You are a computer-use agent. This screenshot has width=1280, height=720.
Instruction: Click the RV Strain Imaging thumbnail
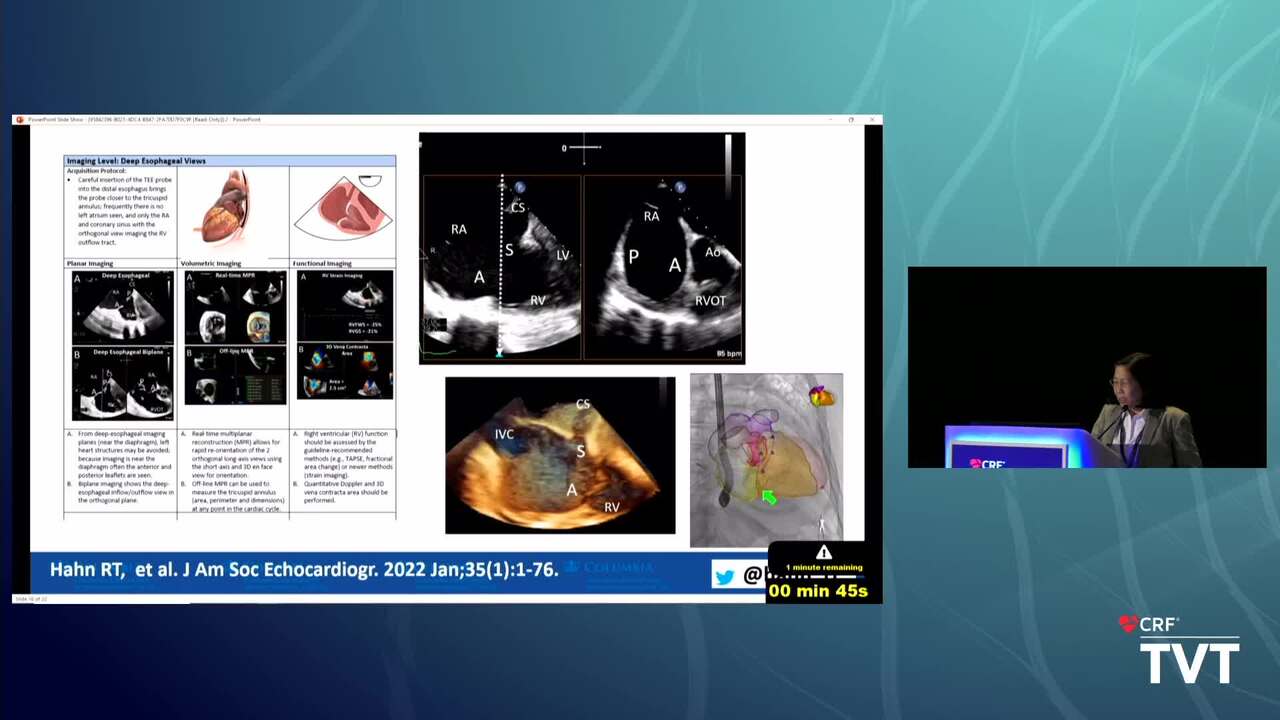(345, 305)
